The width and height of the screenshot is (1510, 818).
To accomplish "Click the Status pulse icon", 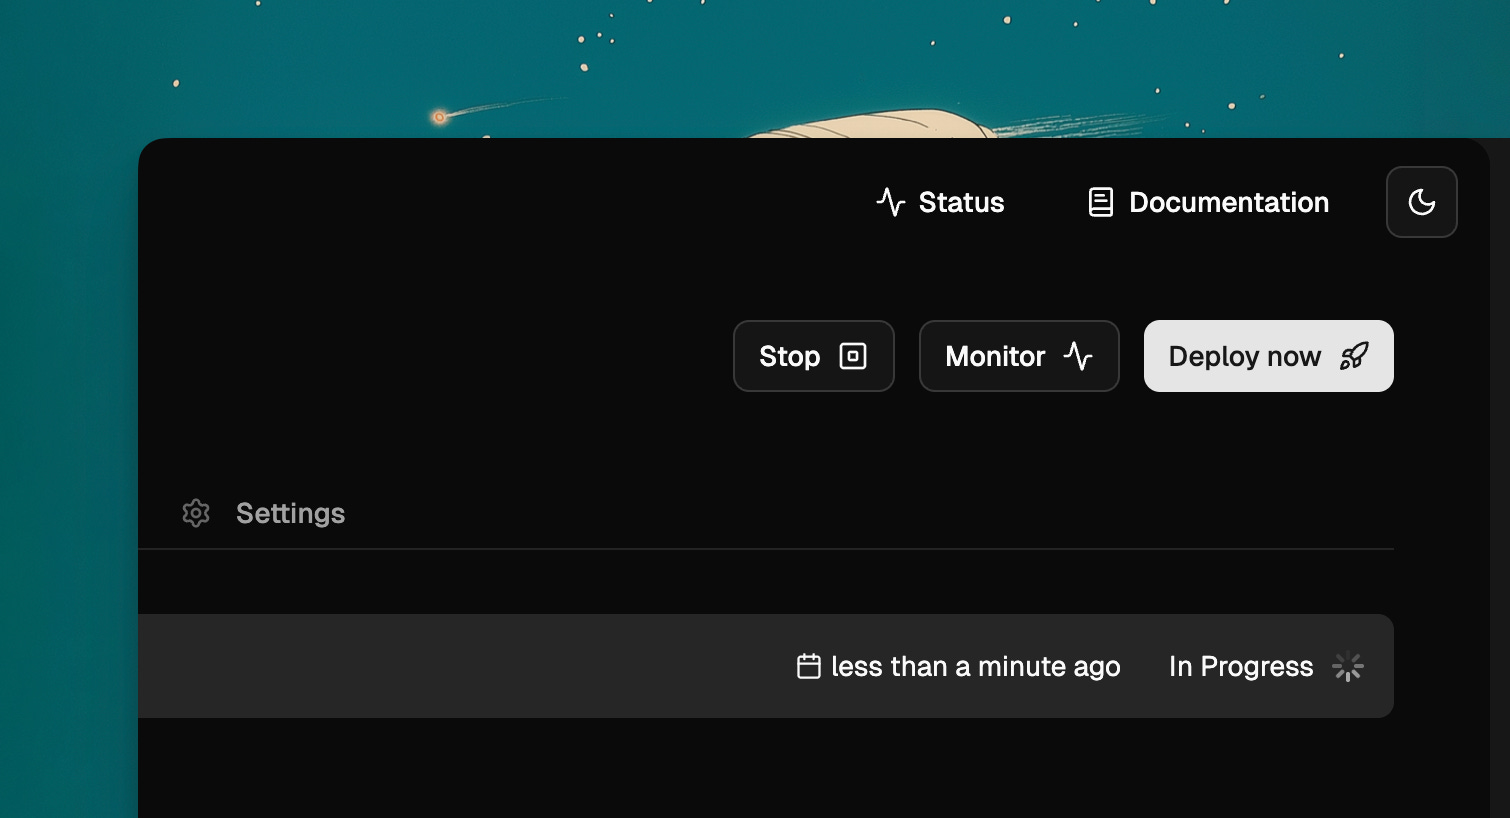I will (891, 202).
